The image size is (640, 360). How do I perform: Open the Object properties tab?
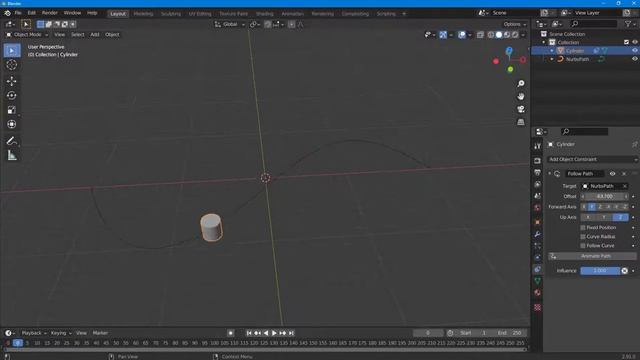click(538, 222)
